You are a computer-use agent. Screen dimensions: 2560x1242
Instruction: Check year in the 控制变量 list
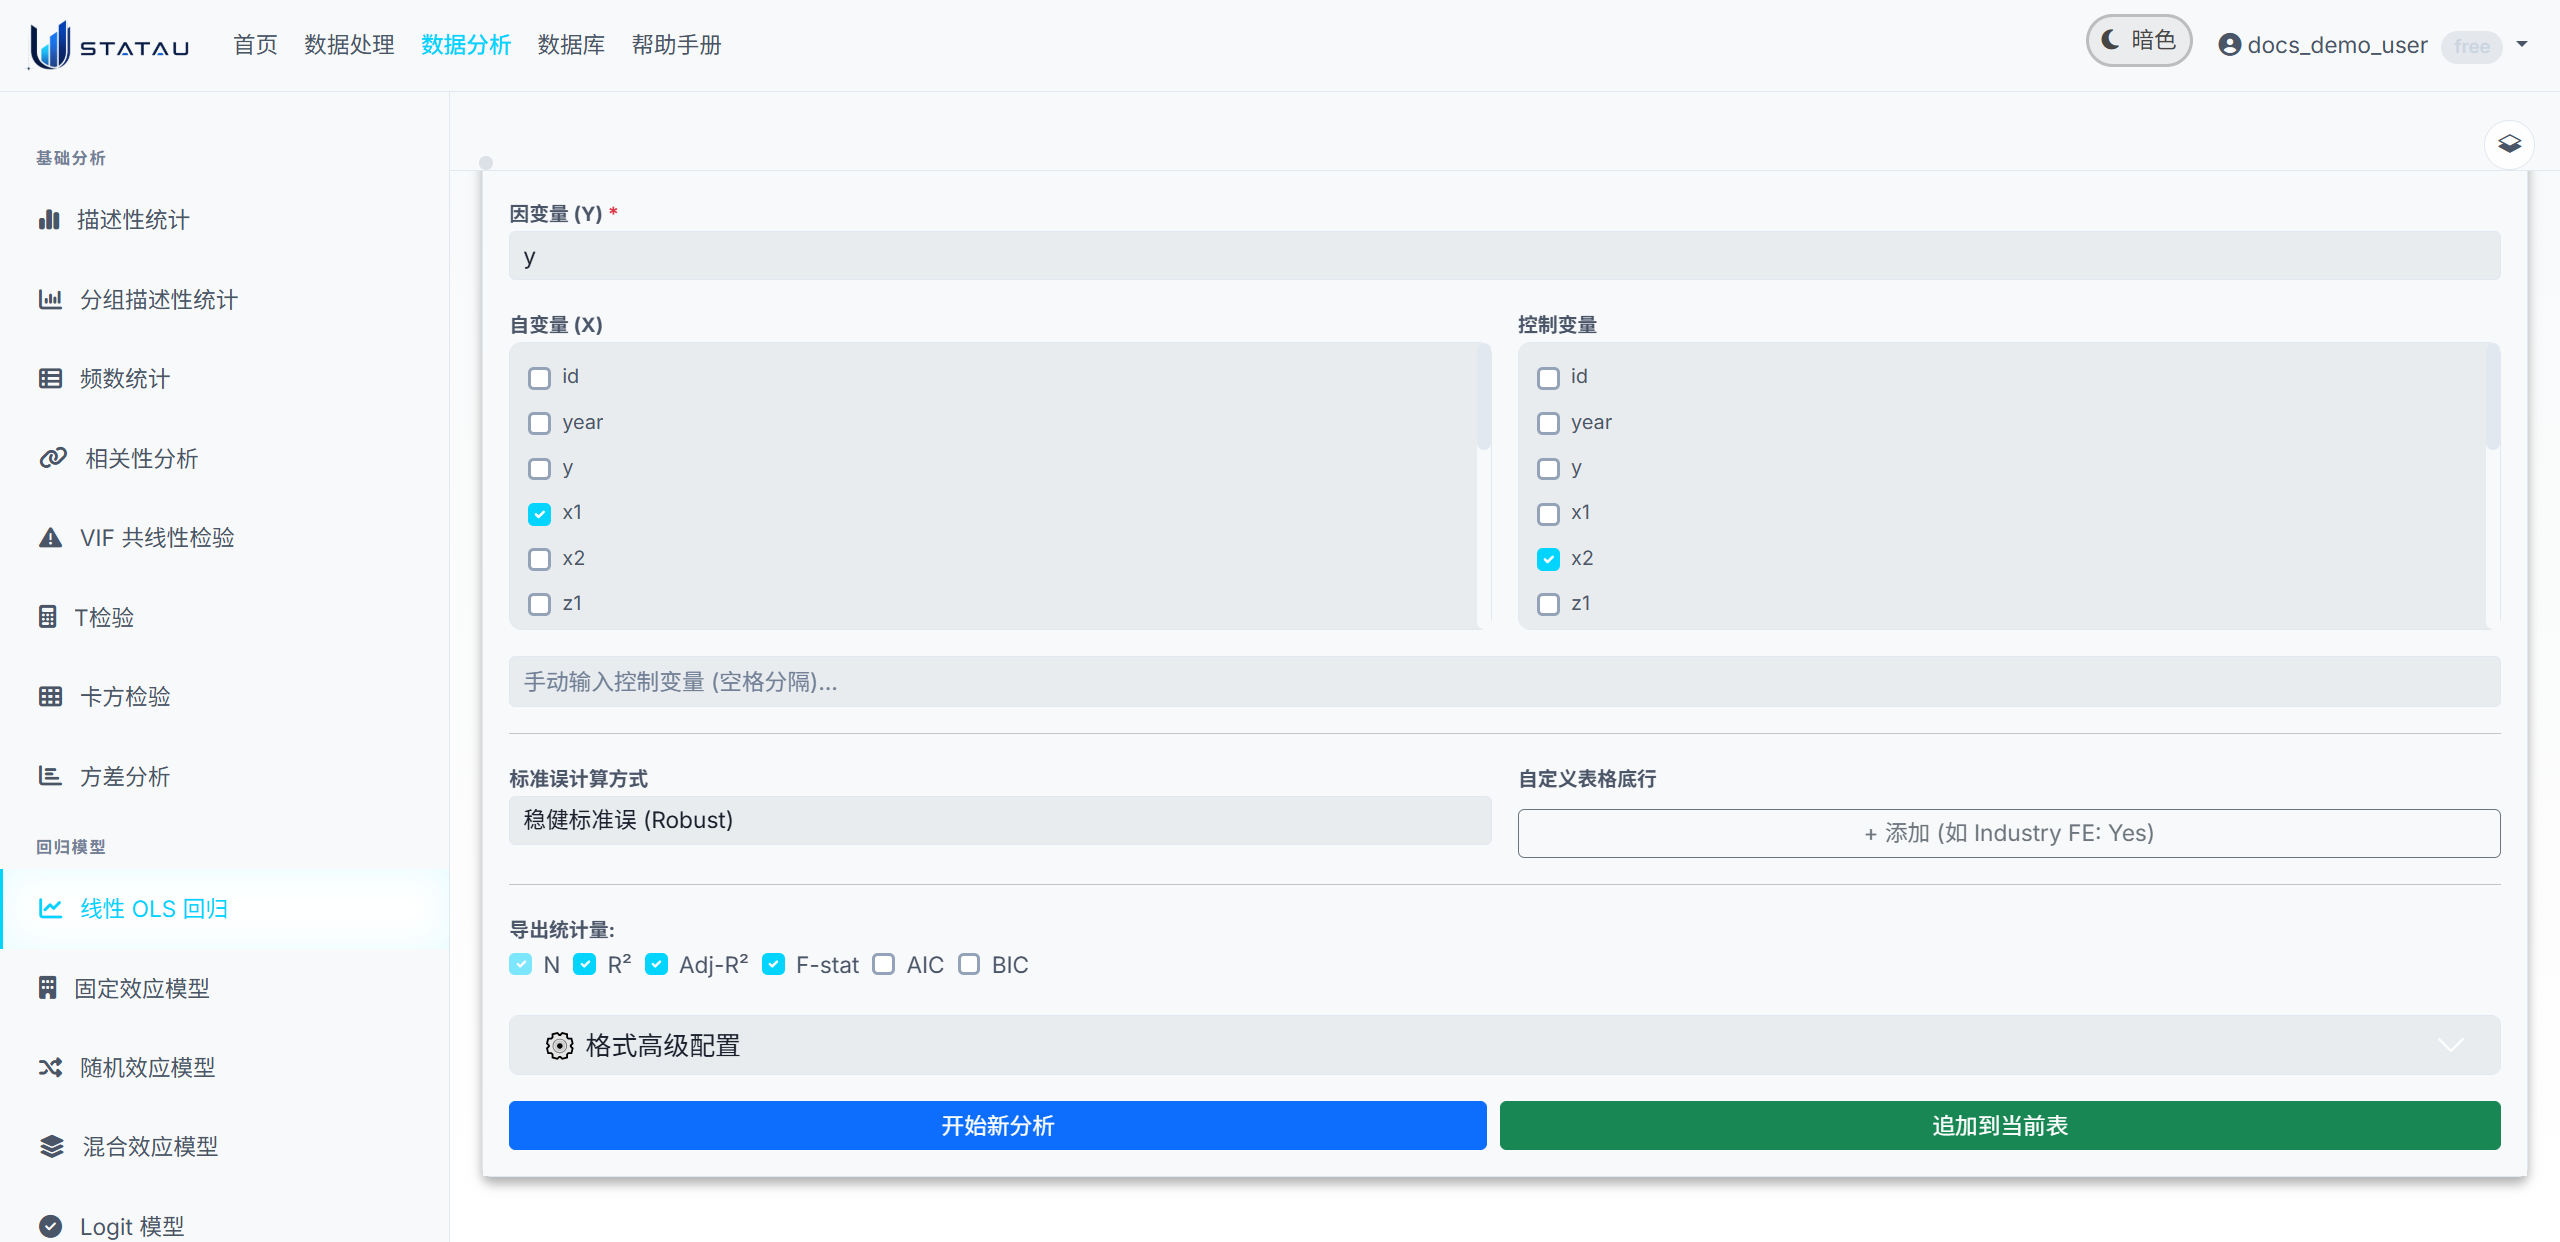pos(1548,423)
